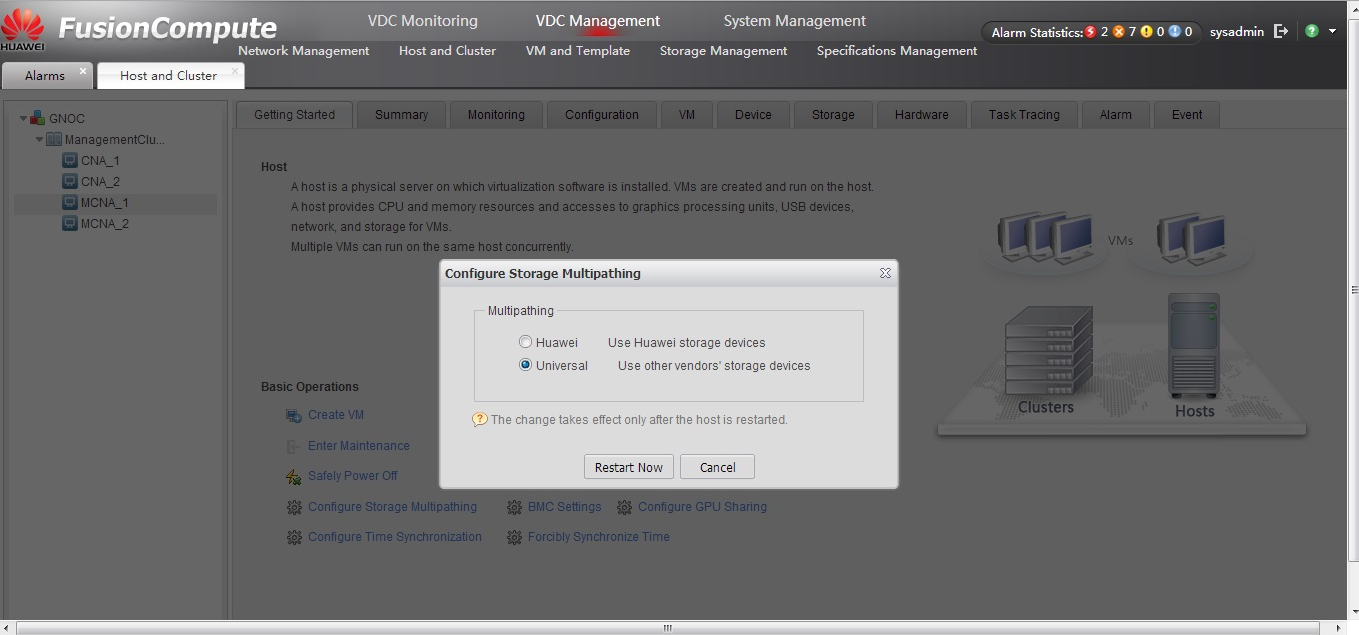Screen dimensions: 1359x635
Task: Click the critical red alarm icon
Action: 1091,32
